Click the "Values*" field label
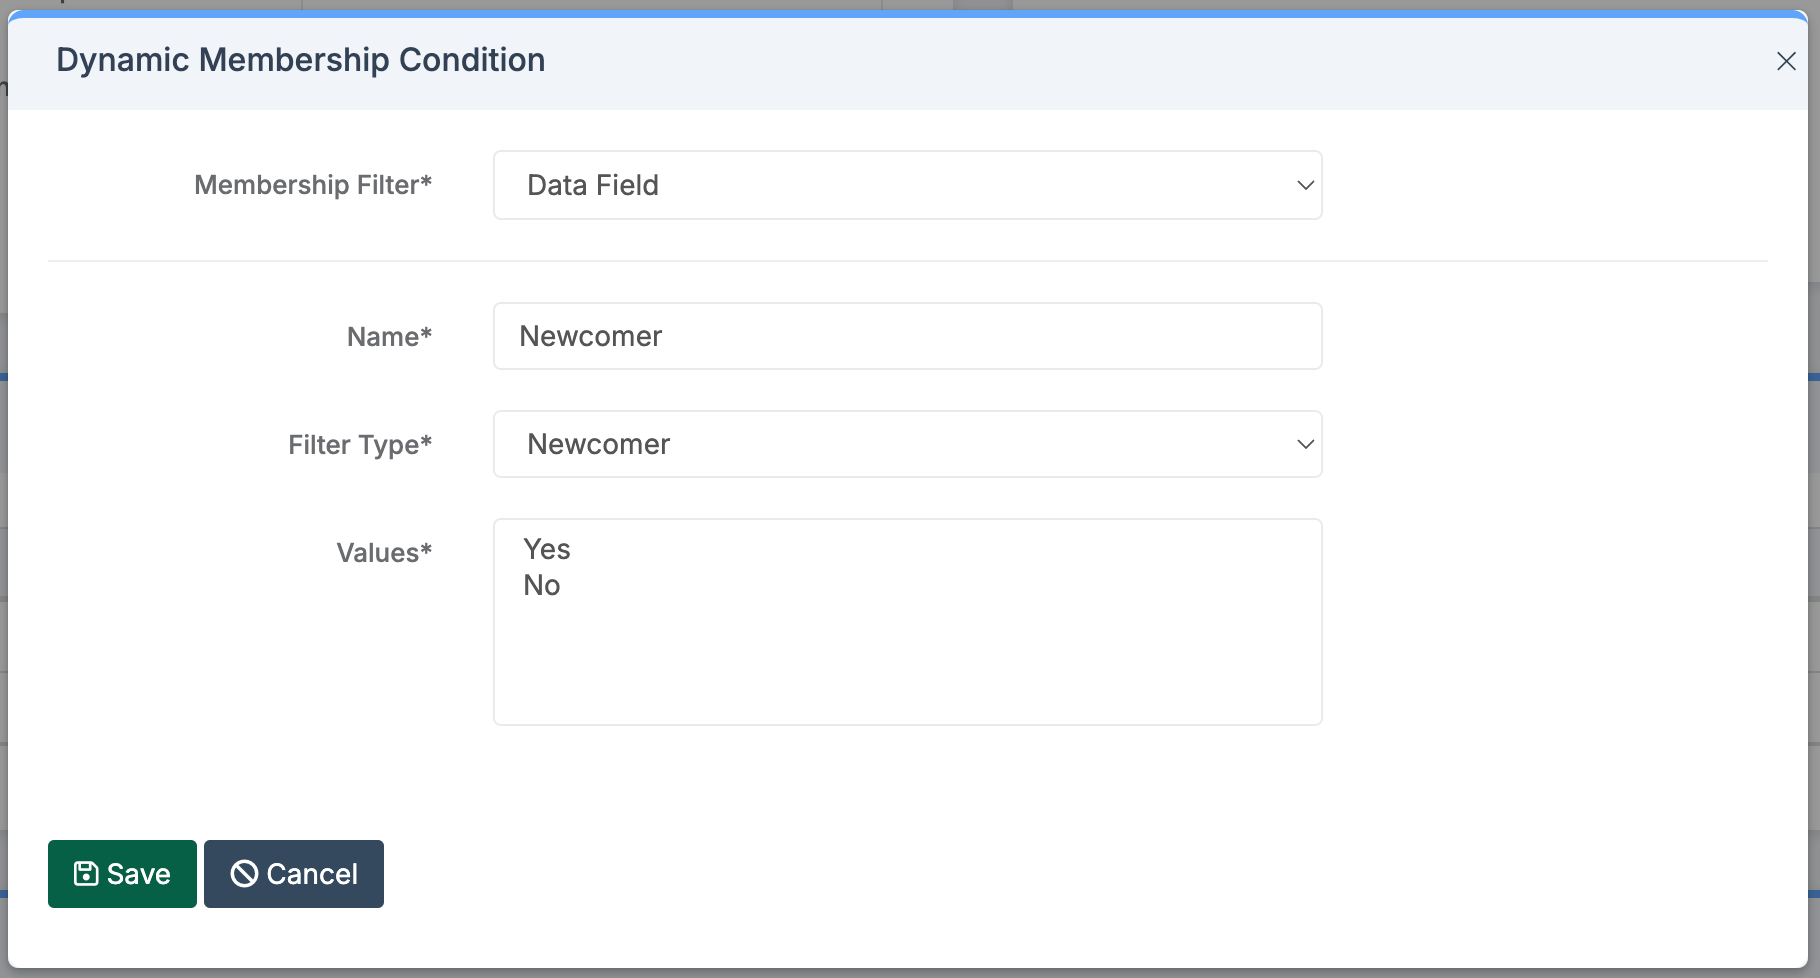Image resolution: width=1820 pixels, height=978 pixels. 384,553
